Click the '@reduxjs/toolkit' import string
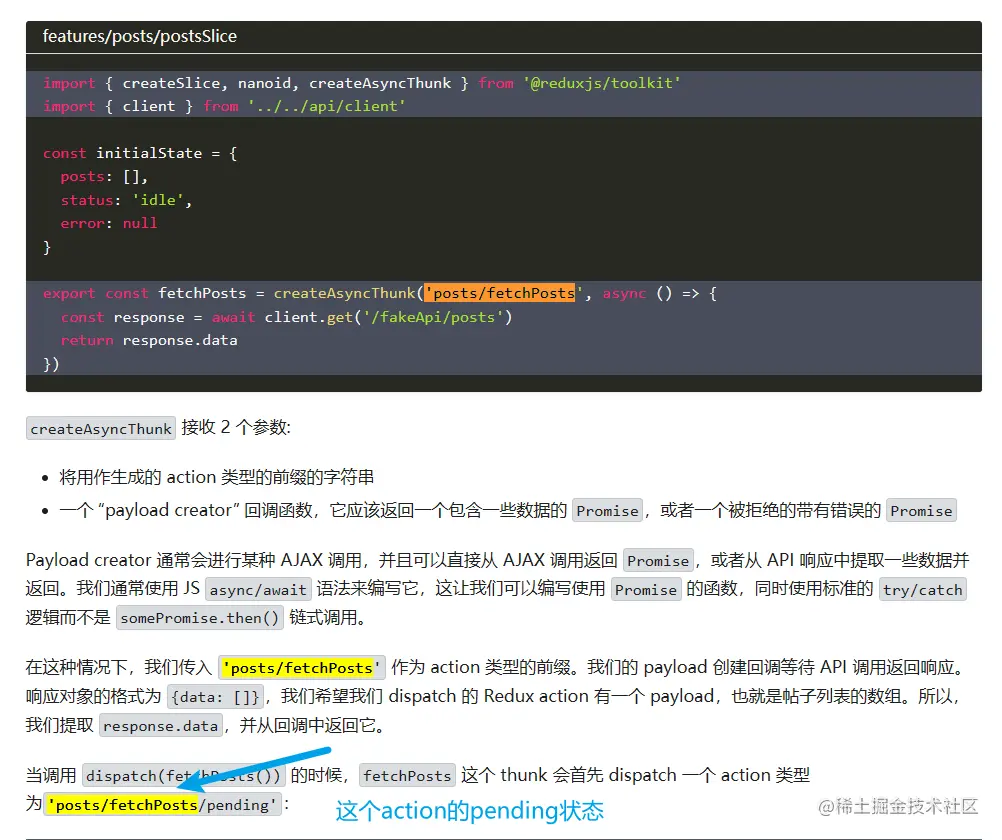 tap(602, 83)
